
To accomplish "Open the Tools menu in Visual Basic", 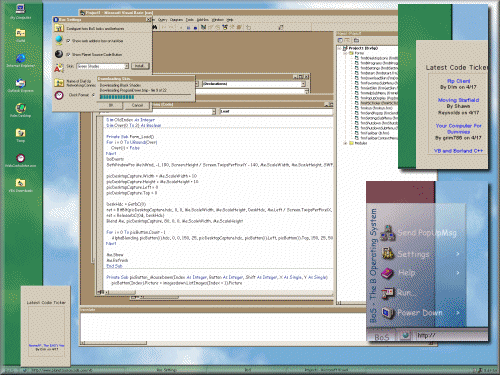I will 189,20.
